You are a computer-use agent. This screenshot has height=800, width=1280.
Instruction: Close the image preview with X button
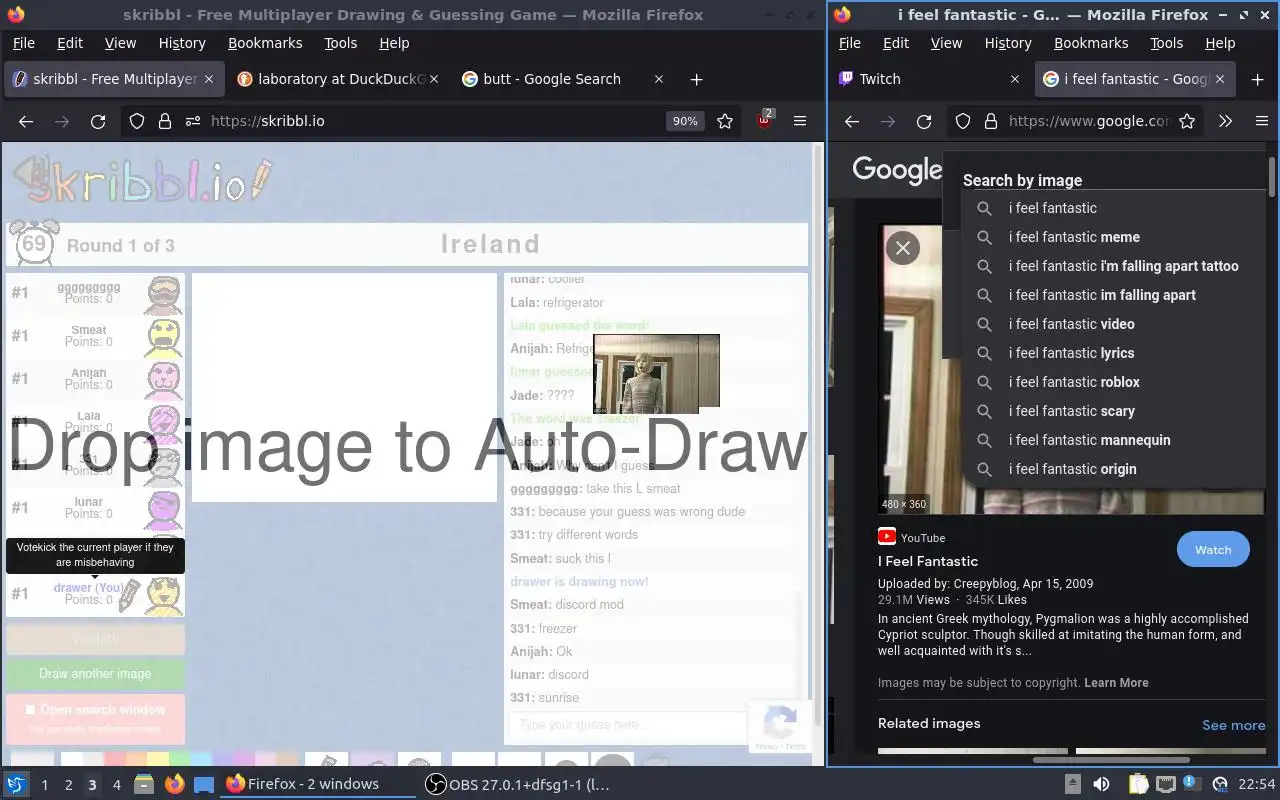point(903,247)
